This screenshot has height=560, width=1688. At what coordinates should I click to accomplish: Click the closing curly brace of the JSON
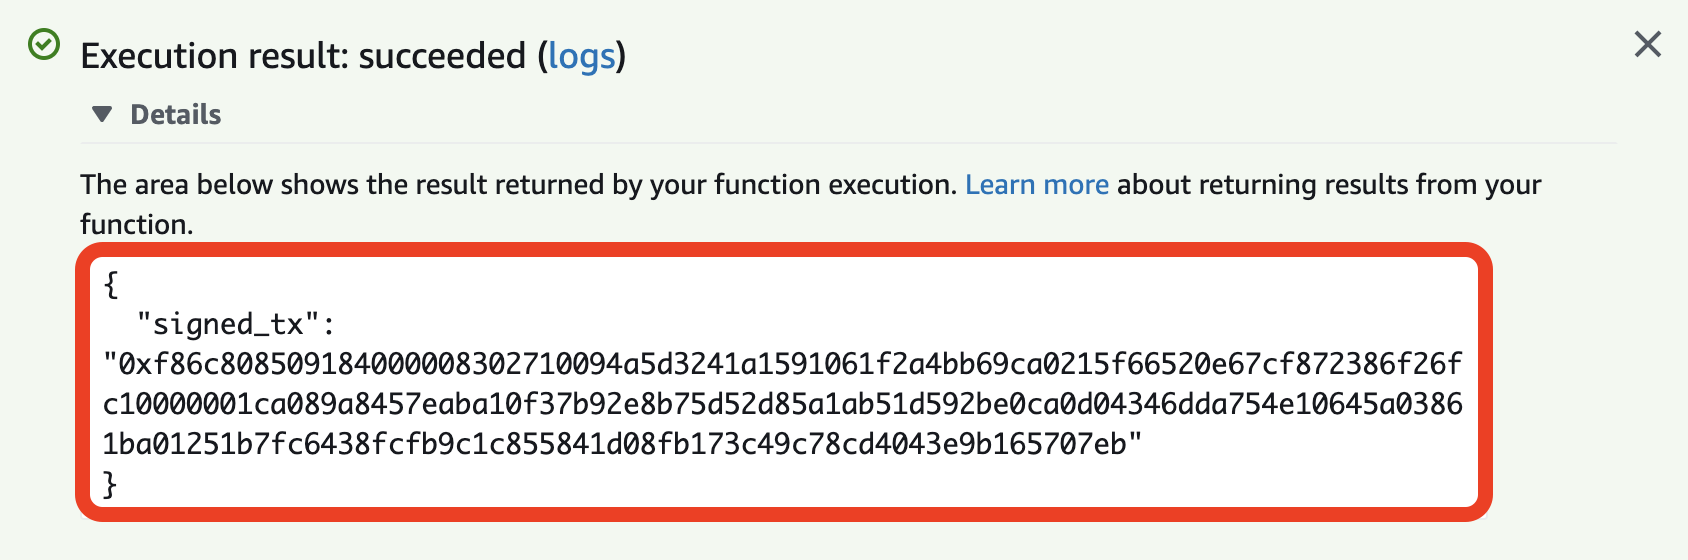pyautogui.click(x=111, y=484)
